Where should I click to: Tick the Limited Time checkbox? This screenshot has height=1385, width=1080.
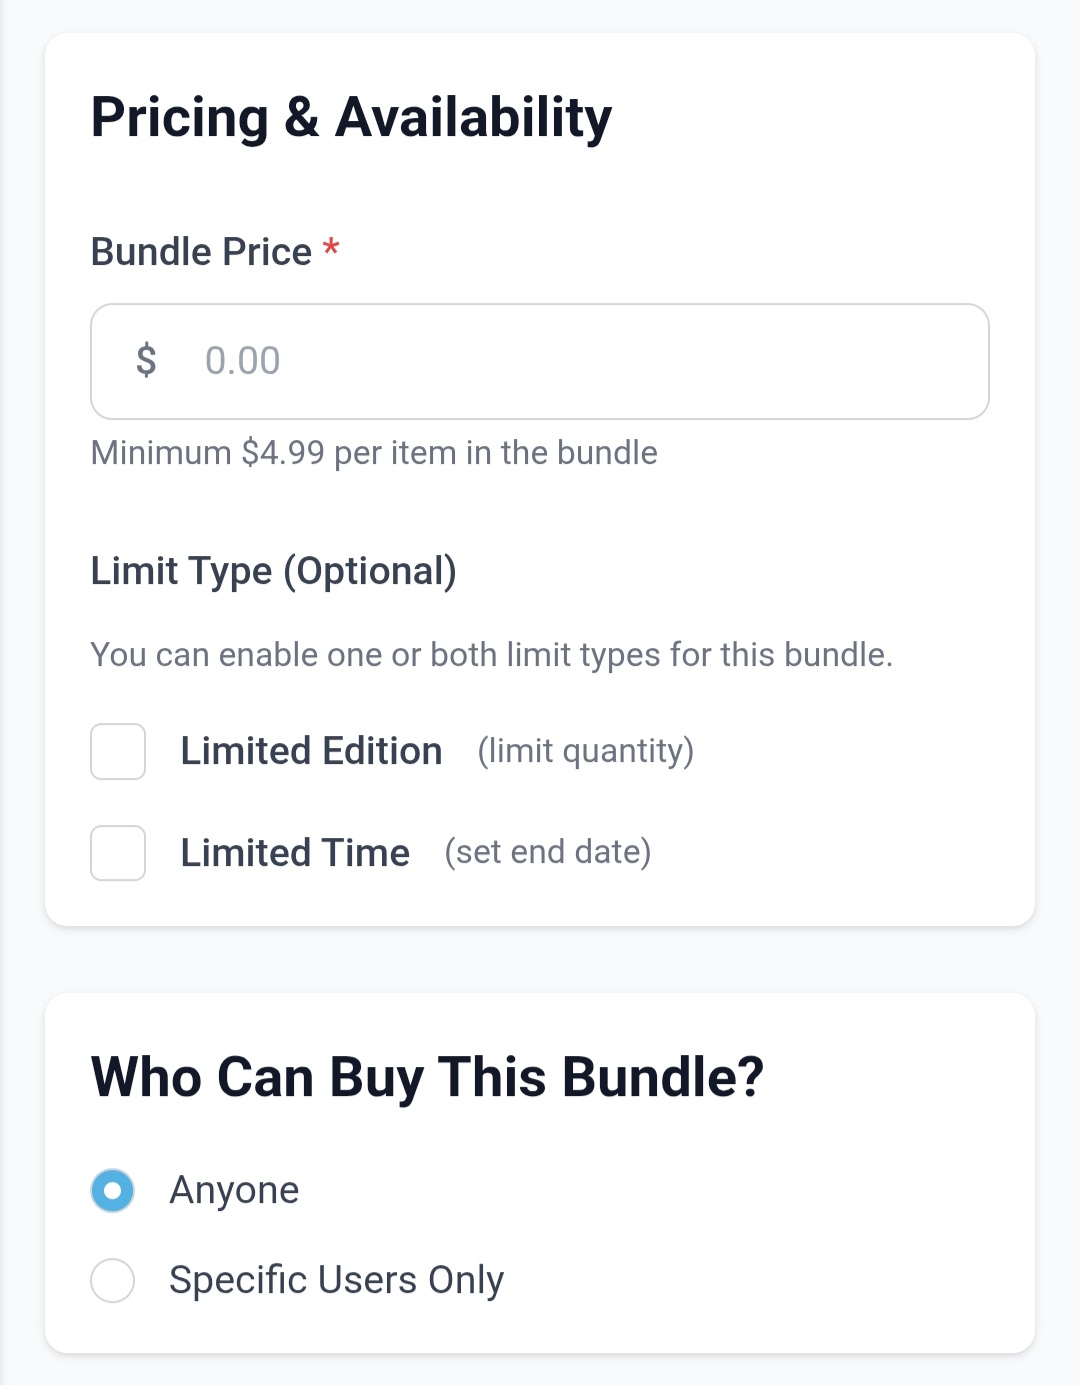(118, 853)
